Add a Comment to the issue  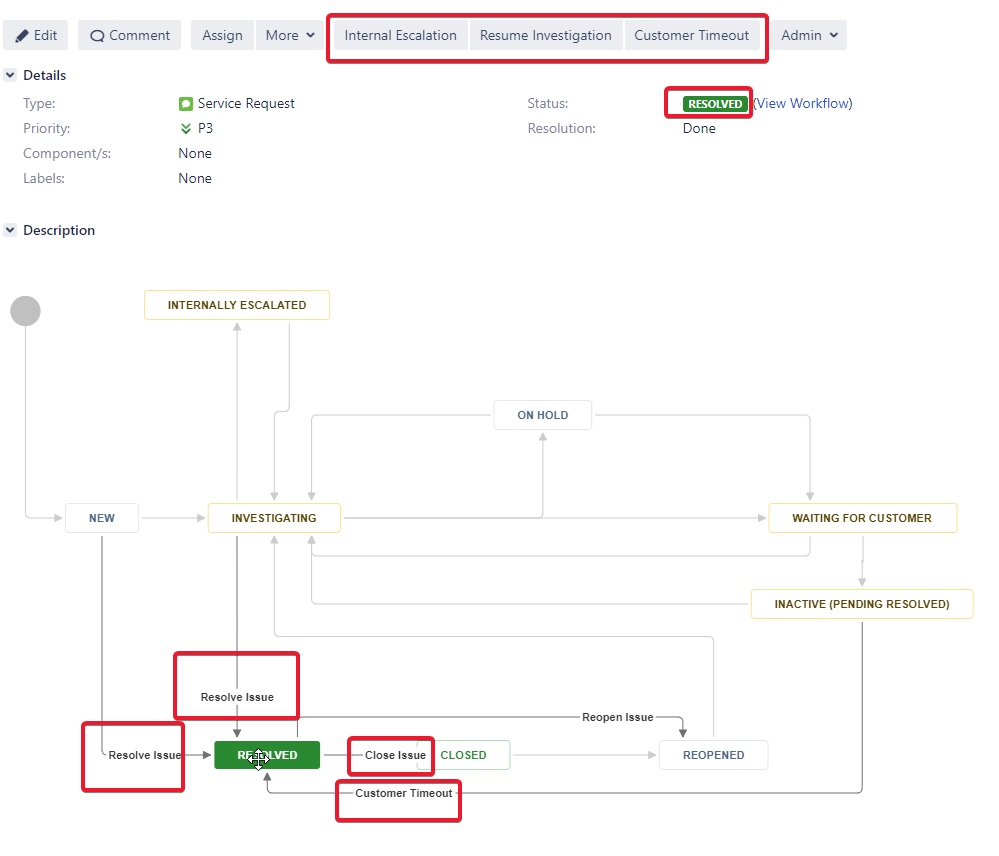[x=130, y=36]
